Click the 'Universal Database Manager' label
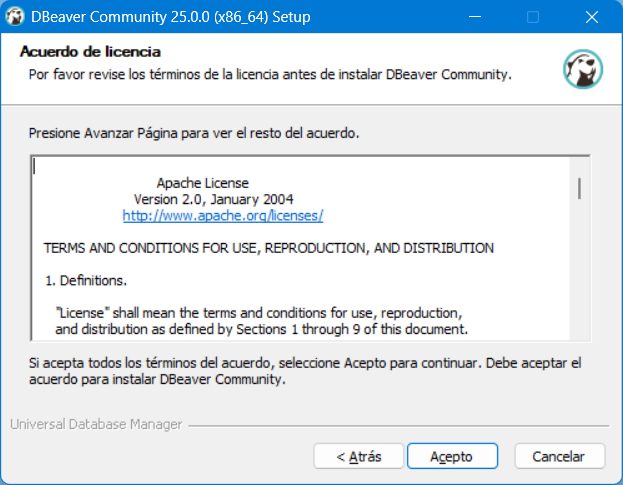Screen dimensions: 623x485 [x=96, y=424]
